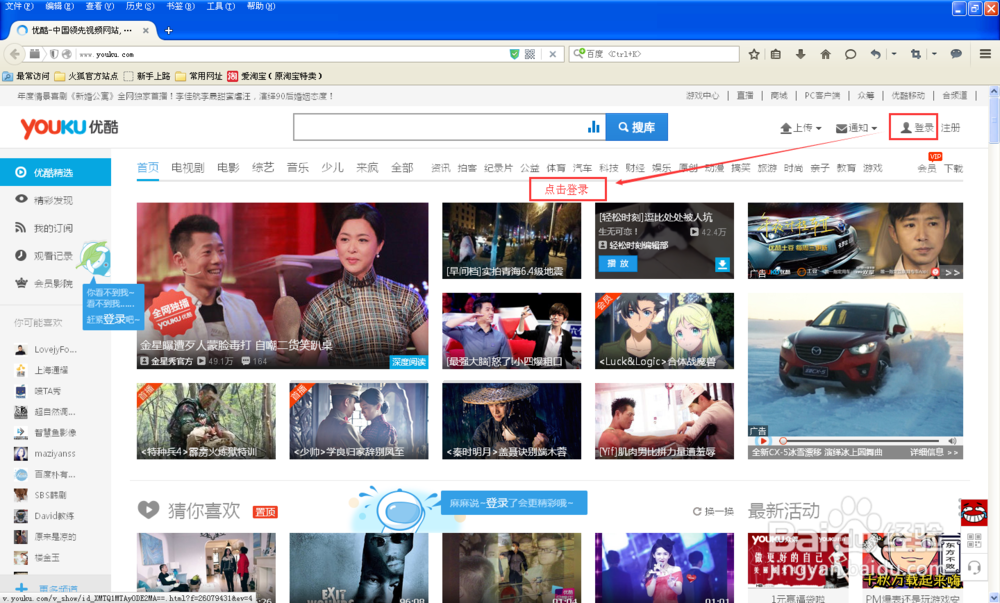The width and height of the screenshot is (1000, 603).
Task: Open the 文件 menu
Action: (x=19, y=6)
